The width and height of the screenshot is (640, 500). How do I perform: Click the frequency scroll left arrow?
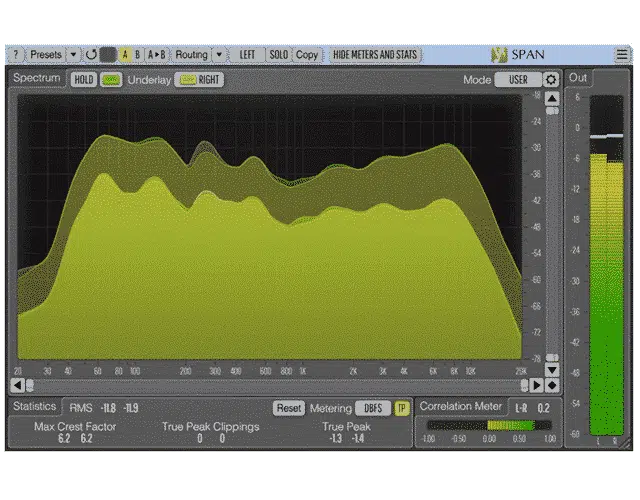pos(18,385)
